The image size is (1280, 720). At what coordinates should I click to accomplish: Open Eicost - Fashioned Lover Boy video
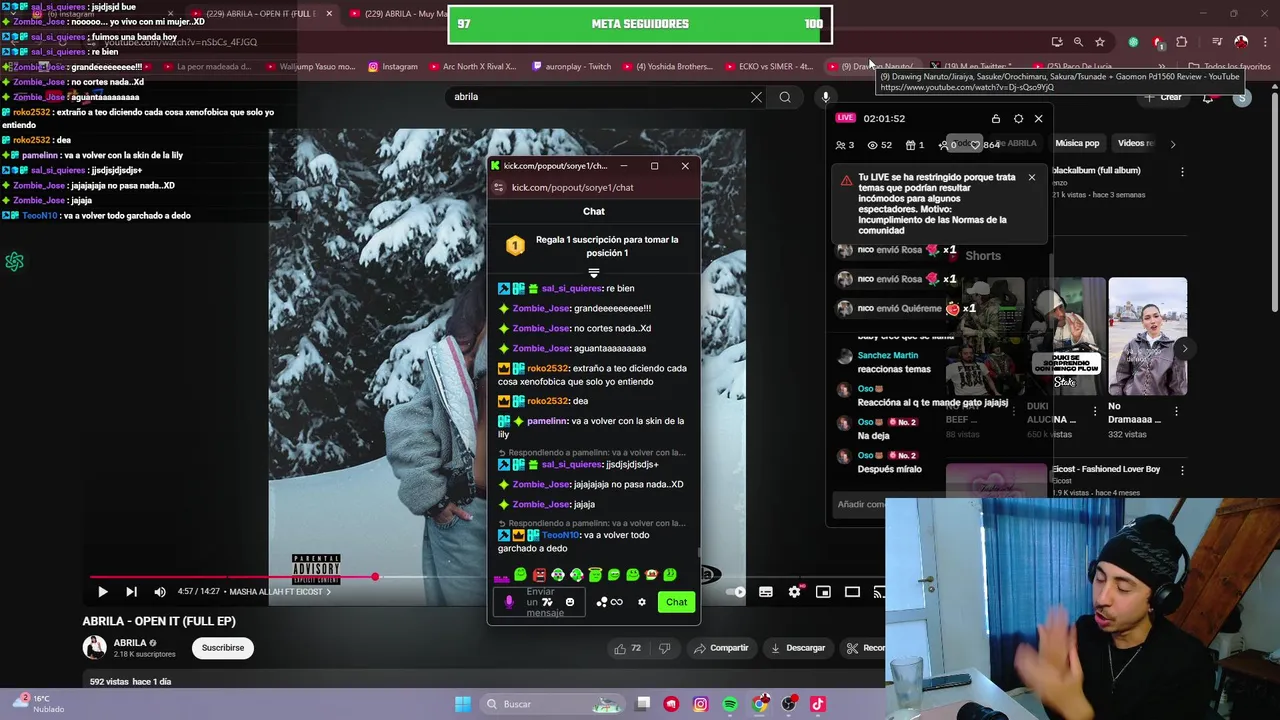(1105, 469)
